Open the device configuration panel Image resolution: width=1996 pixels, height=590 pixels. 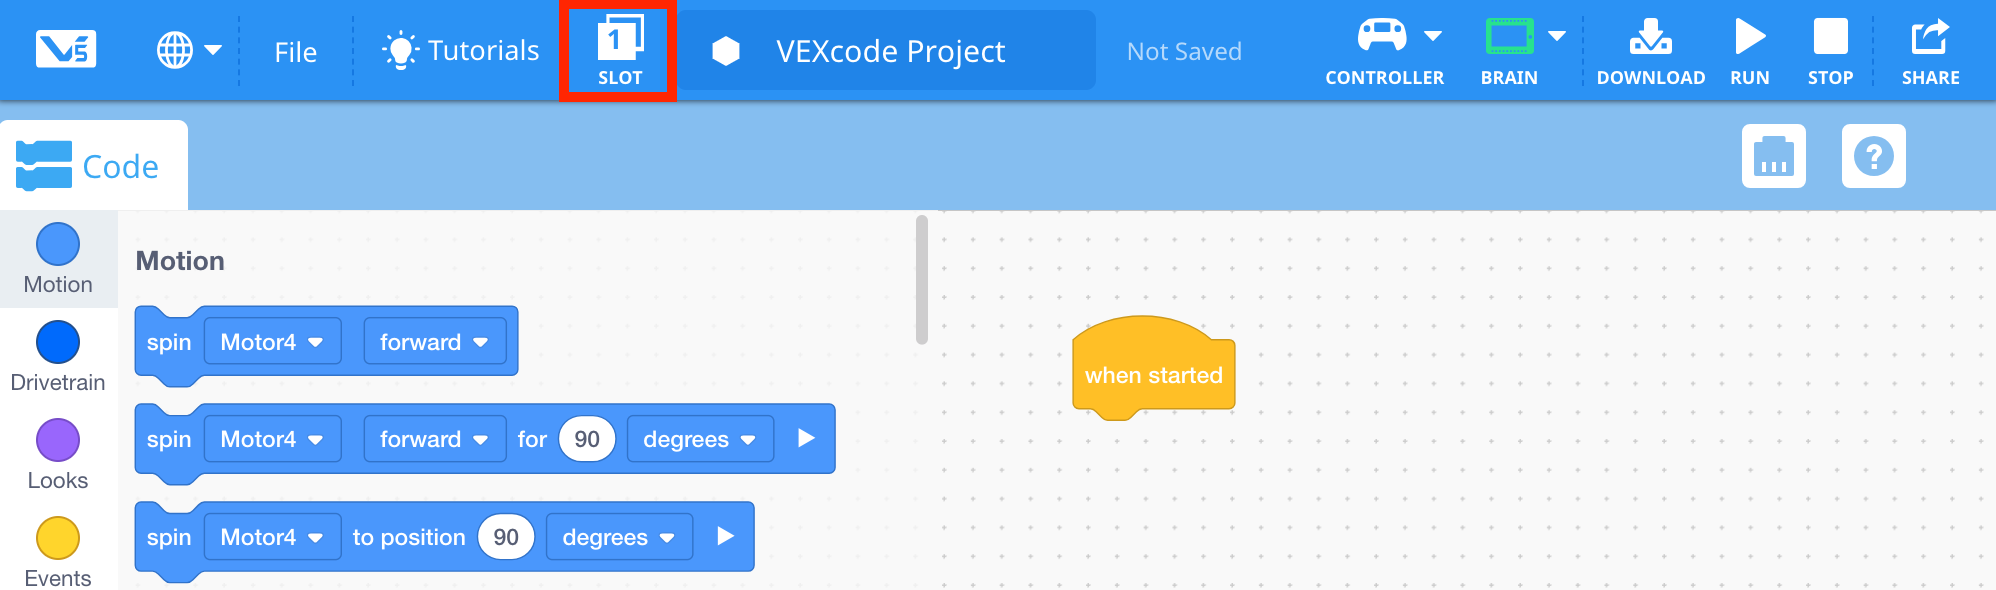coord(1773,156)
